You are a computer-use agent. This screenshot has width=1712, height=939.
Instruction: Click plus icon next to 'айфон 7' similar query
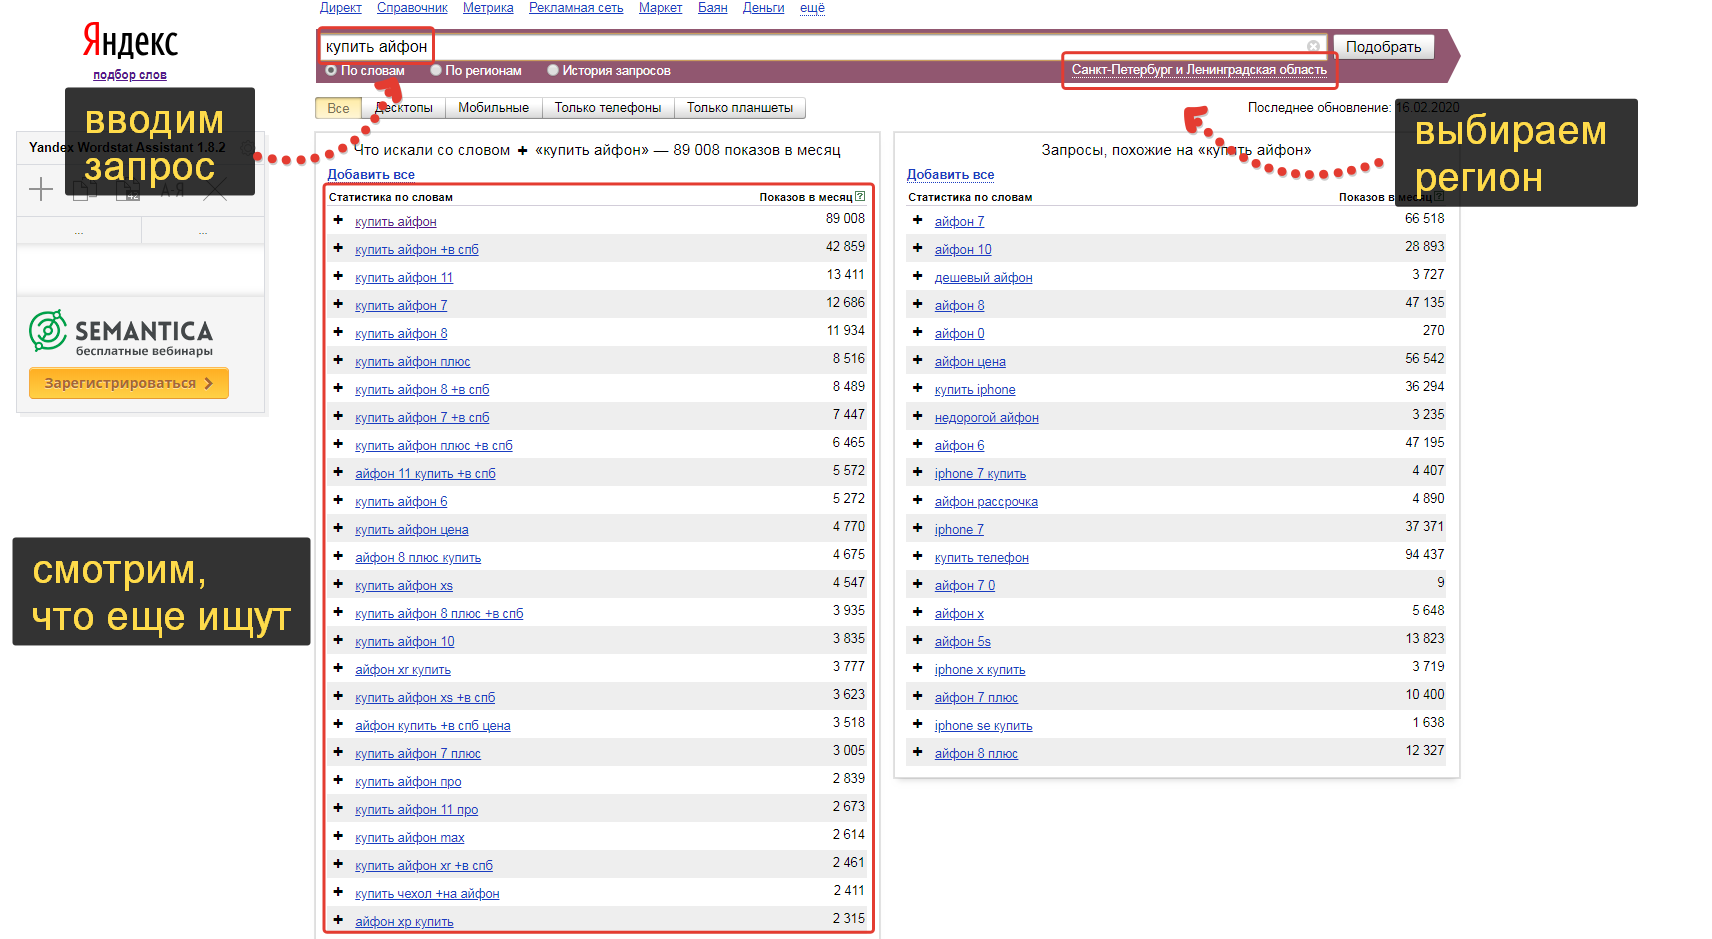click(917, 220)
